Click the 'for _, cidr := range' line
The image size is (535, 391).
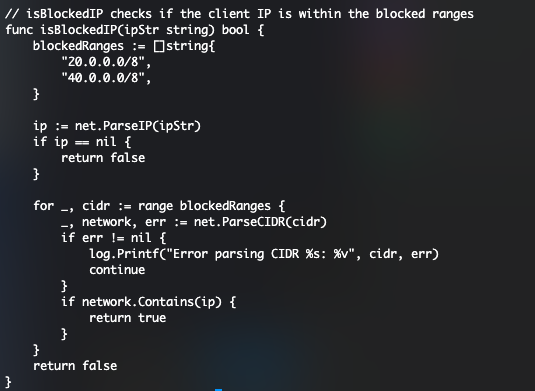[x=159, y=206]
